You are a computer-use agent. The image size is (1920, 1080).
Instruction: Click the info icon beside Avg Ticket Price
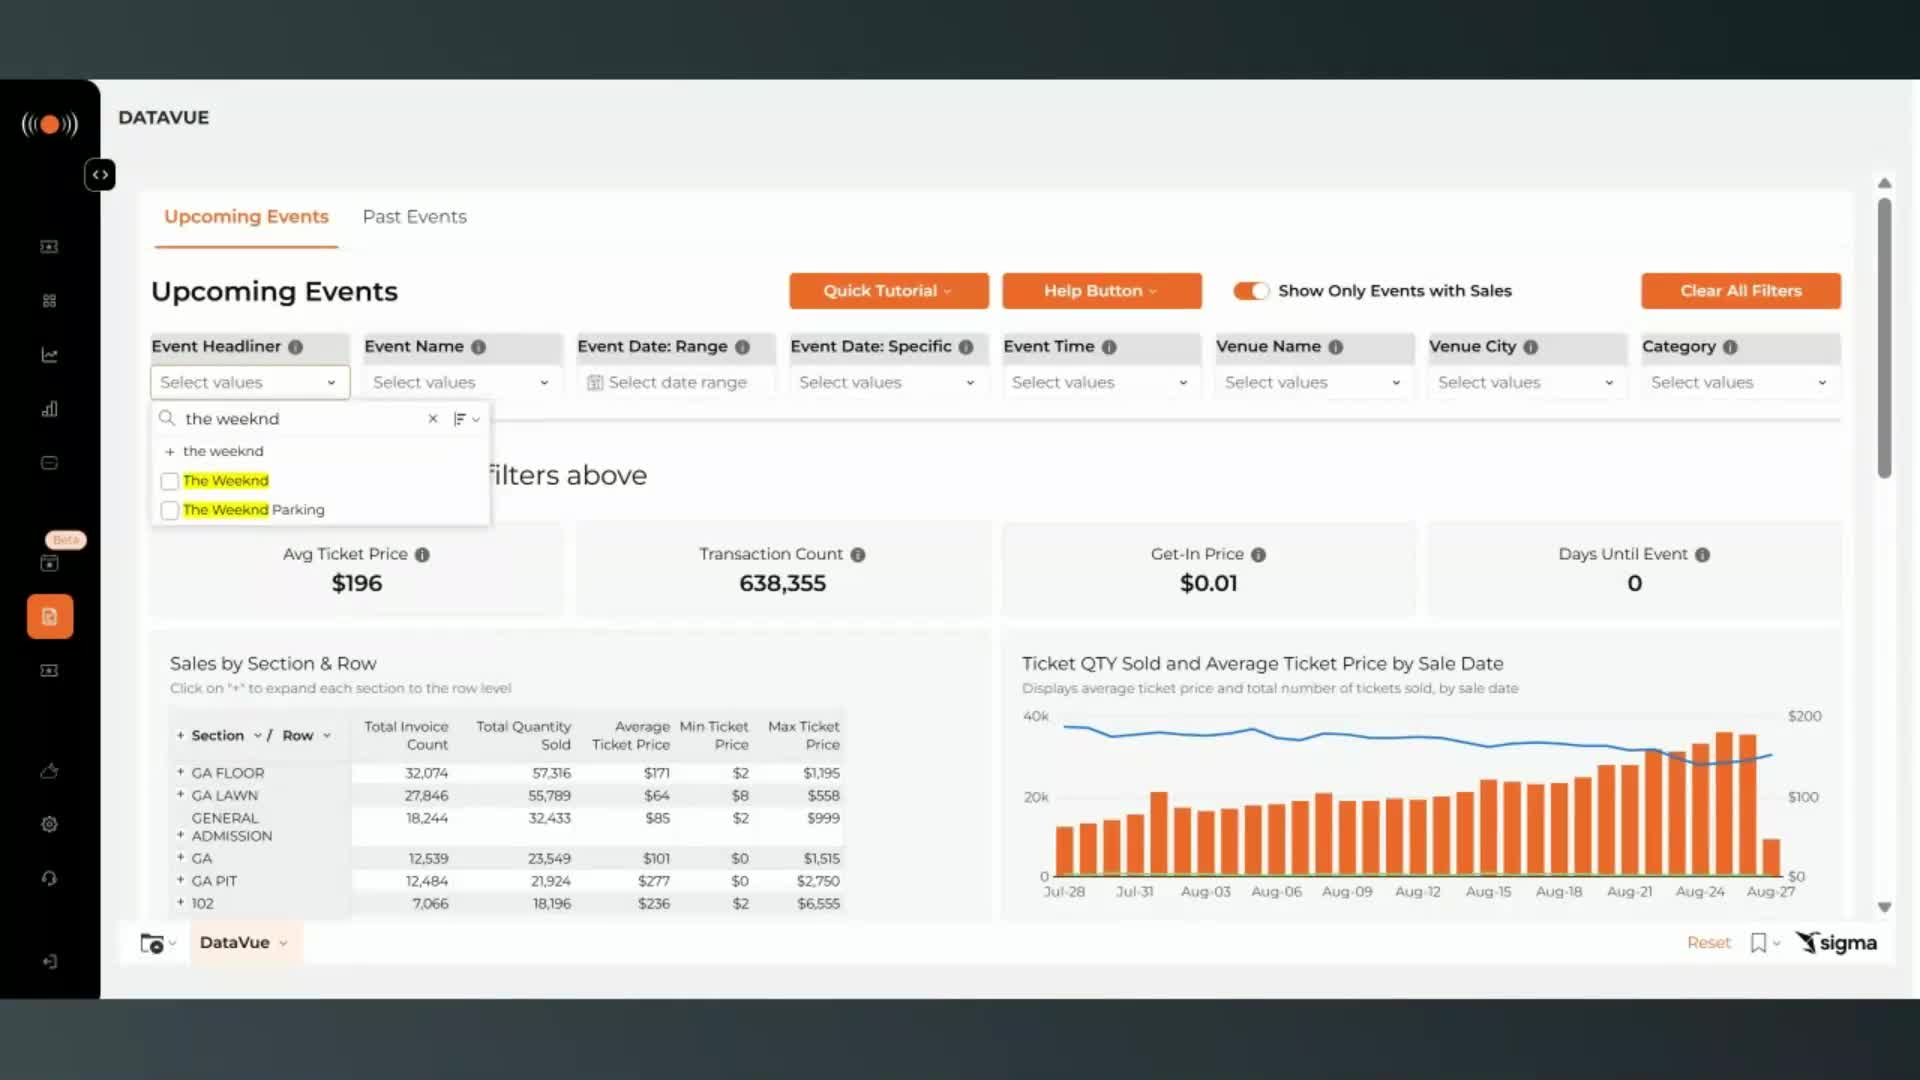click(422, 555)
